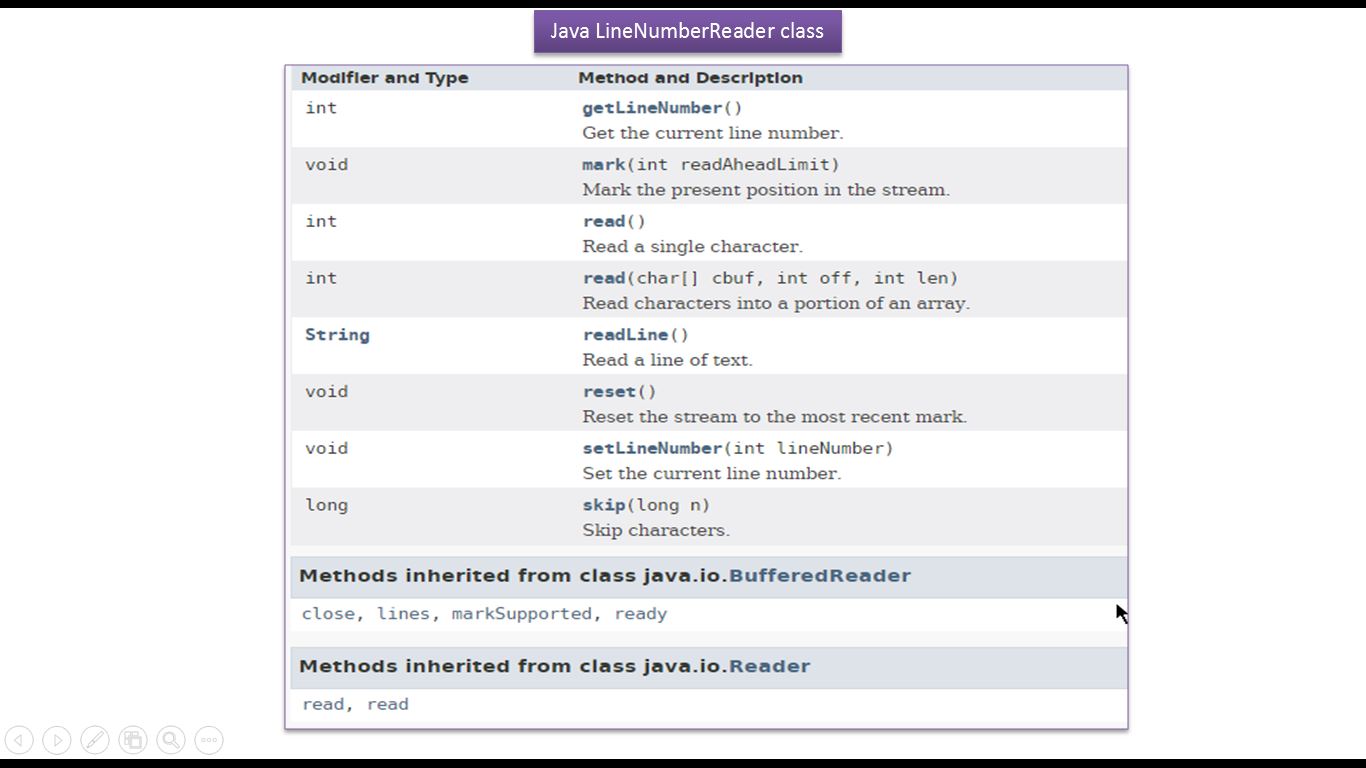Screen dimensions: 1366x768
Task: Go to the previous slide with the back arrow
Action: point(19,740)
